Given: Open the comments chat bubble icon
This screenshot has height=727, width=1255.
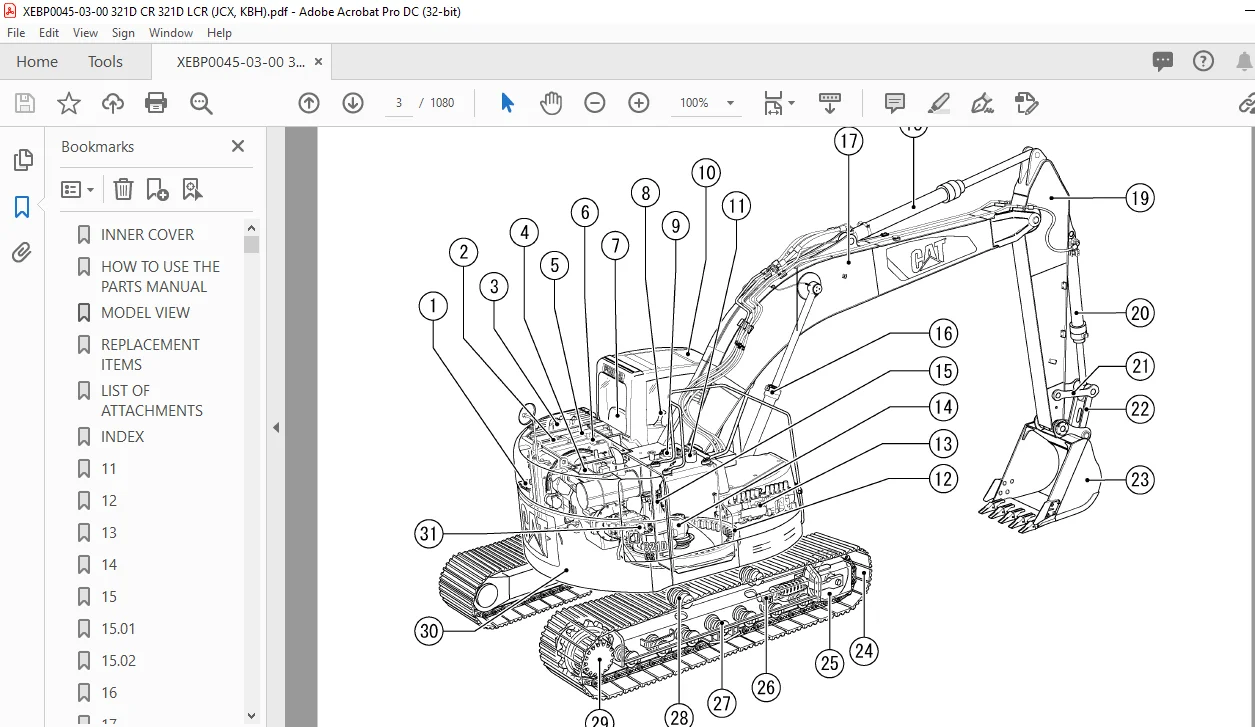Looking at the screenshot, I should click(x=1163, y=61).
